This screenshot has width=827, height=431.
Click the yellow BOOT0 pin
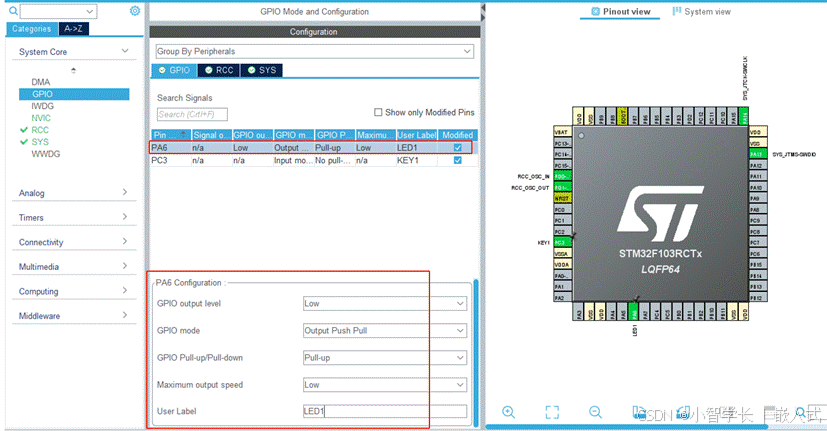click(622, 116)
